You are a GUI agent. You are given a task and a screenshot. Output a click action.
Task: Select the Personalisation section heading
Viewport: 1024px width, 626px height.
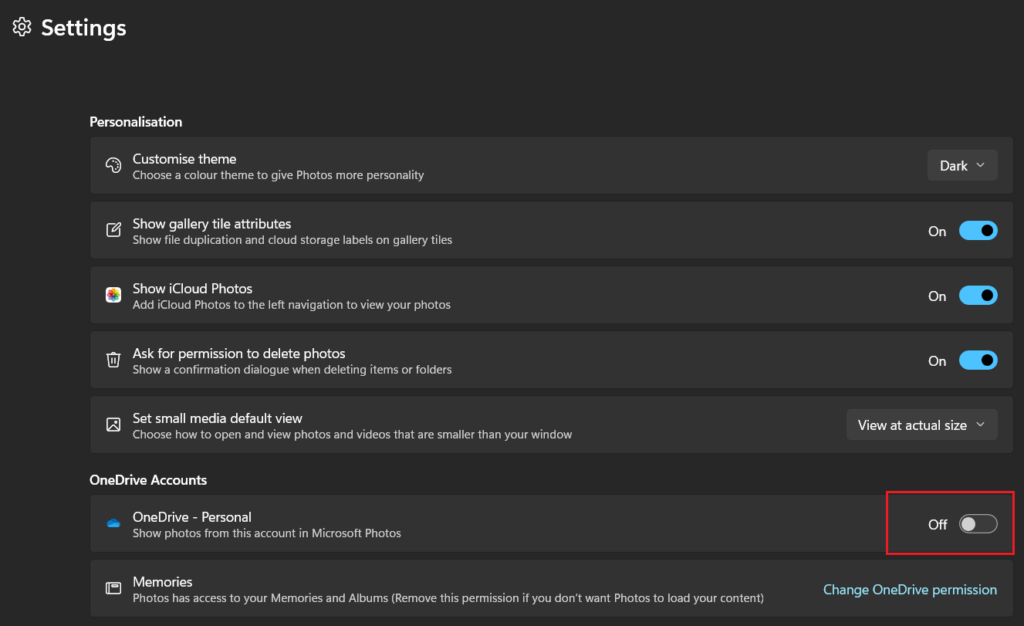click(x=136, y=121)
